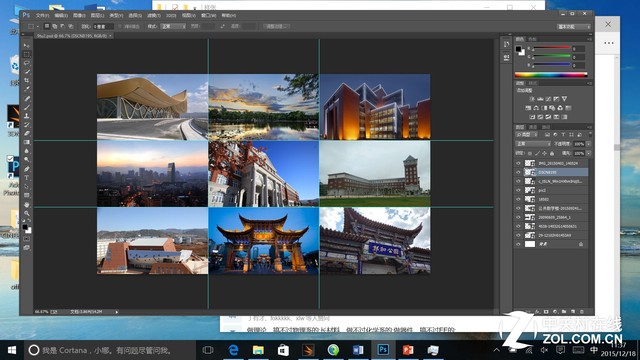
Task: Select the Horizontal Type tool
Action: [x=27, y=178]
